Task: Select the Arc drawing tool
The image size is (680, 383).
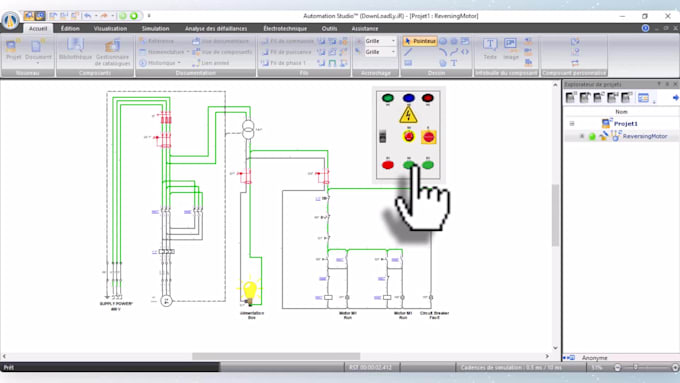Action: pos(443,52)
